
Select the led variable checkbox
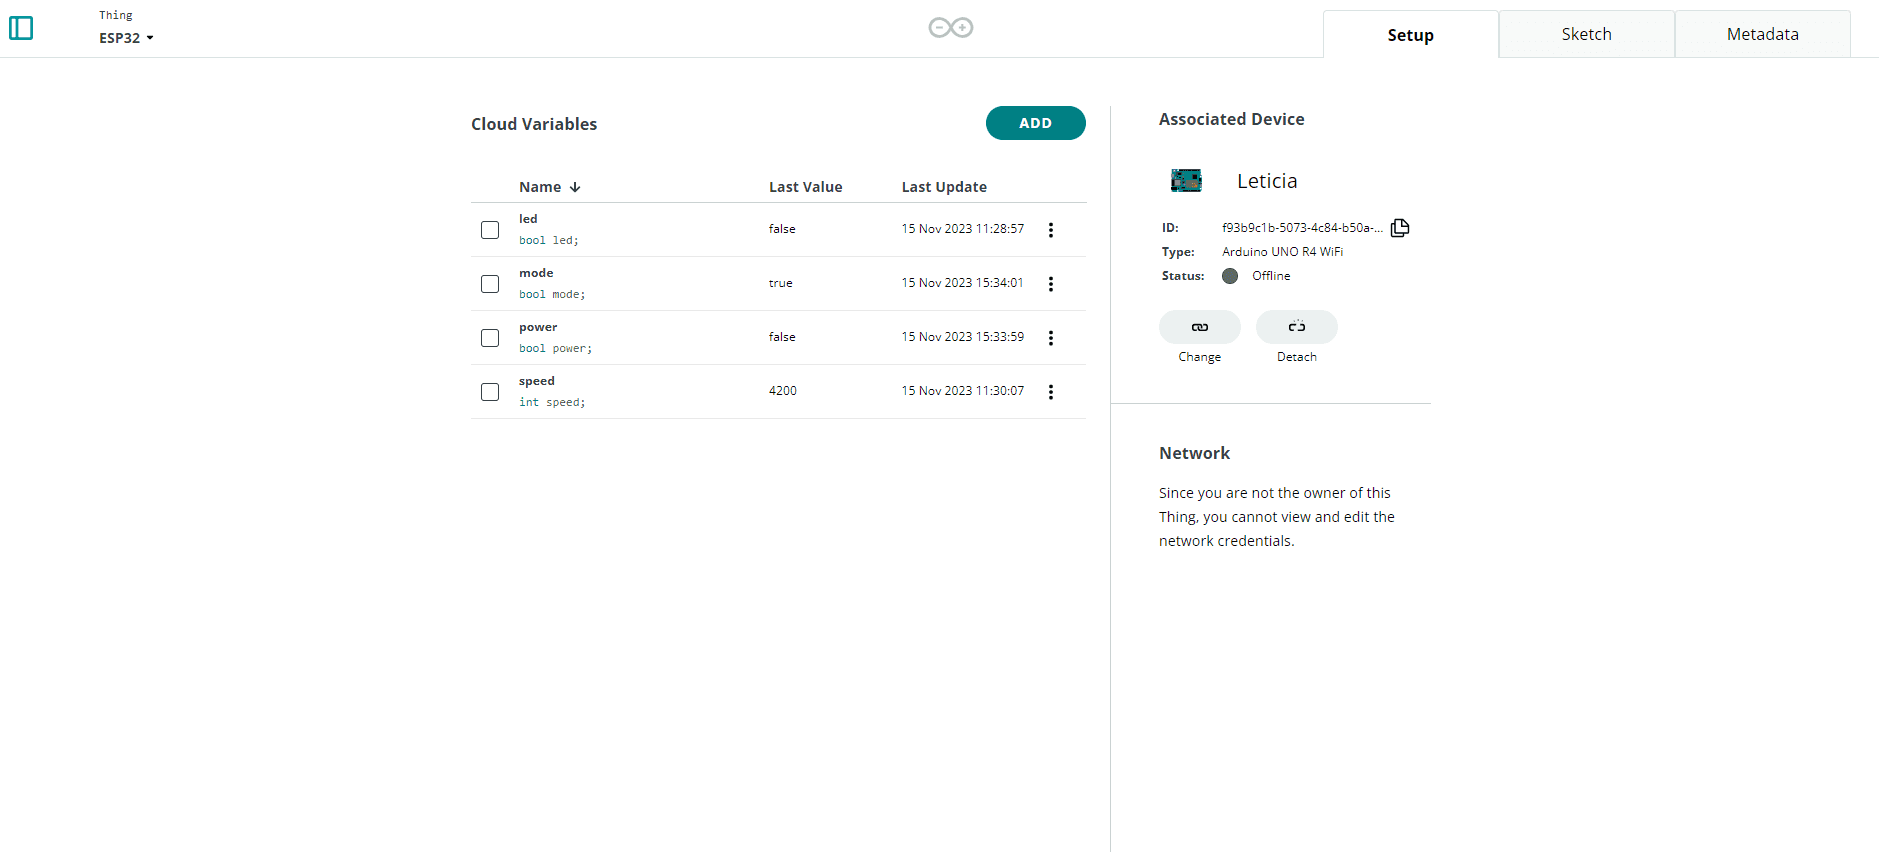[x=490, y=230]
